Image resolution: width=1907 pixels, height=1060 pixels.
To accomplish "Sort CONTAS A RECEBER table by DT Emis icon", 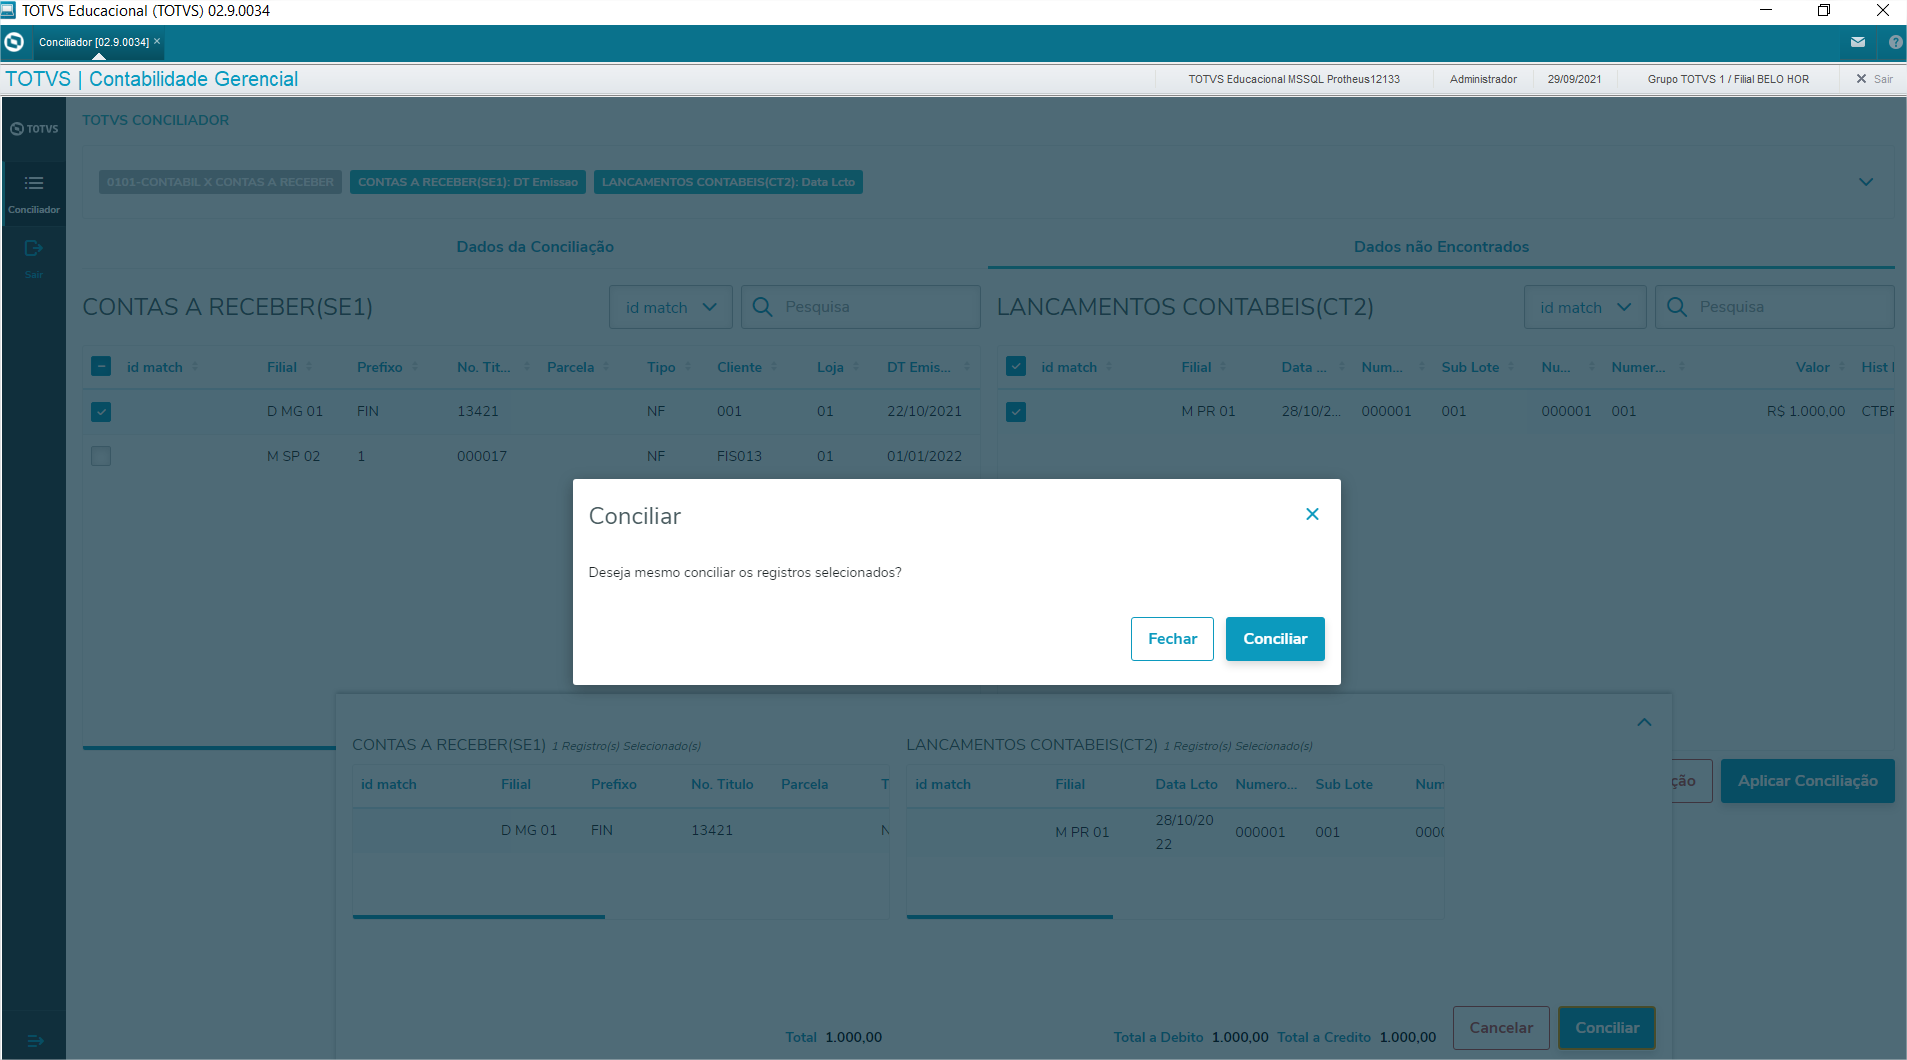I will click(x=966, y=367).
